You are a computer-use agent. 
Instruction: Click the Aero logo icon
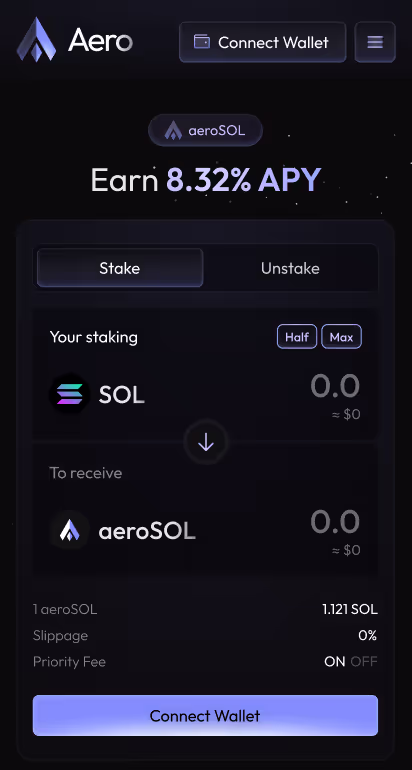click(x=36, y=40)
